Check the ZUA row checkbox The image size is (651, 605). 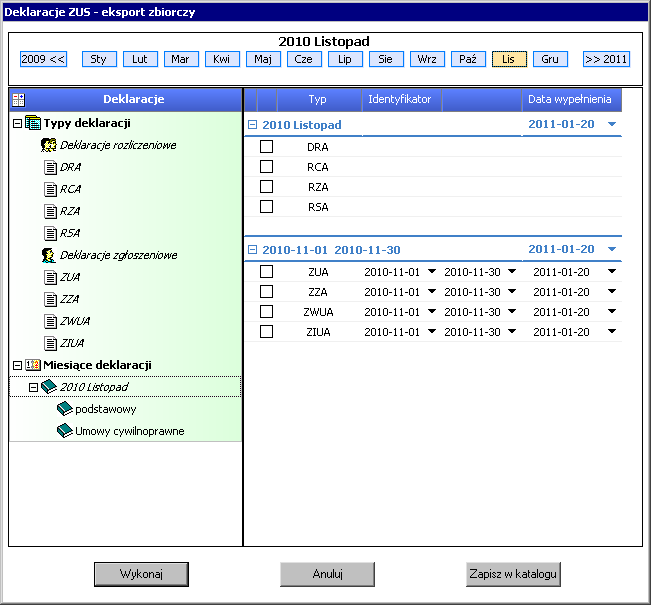(267, 272)
